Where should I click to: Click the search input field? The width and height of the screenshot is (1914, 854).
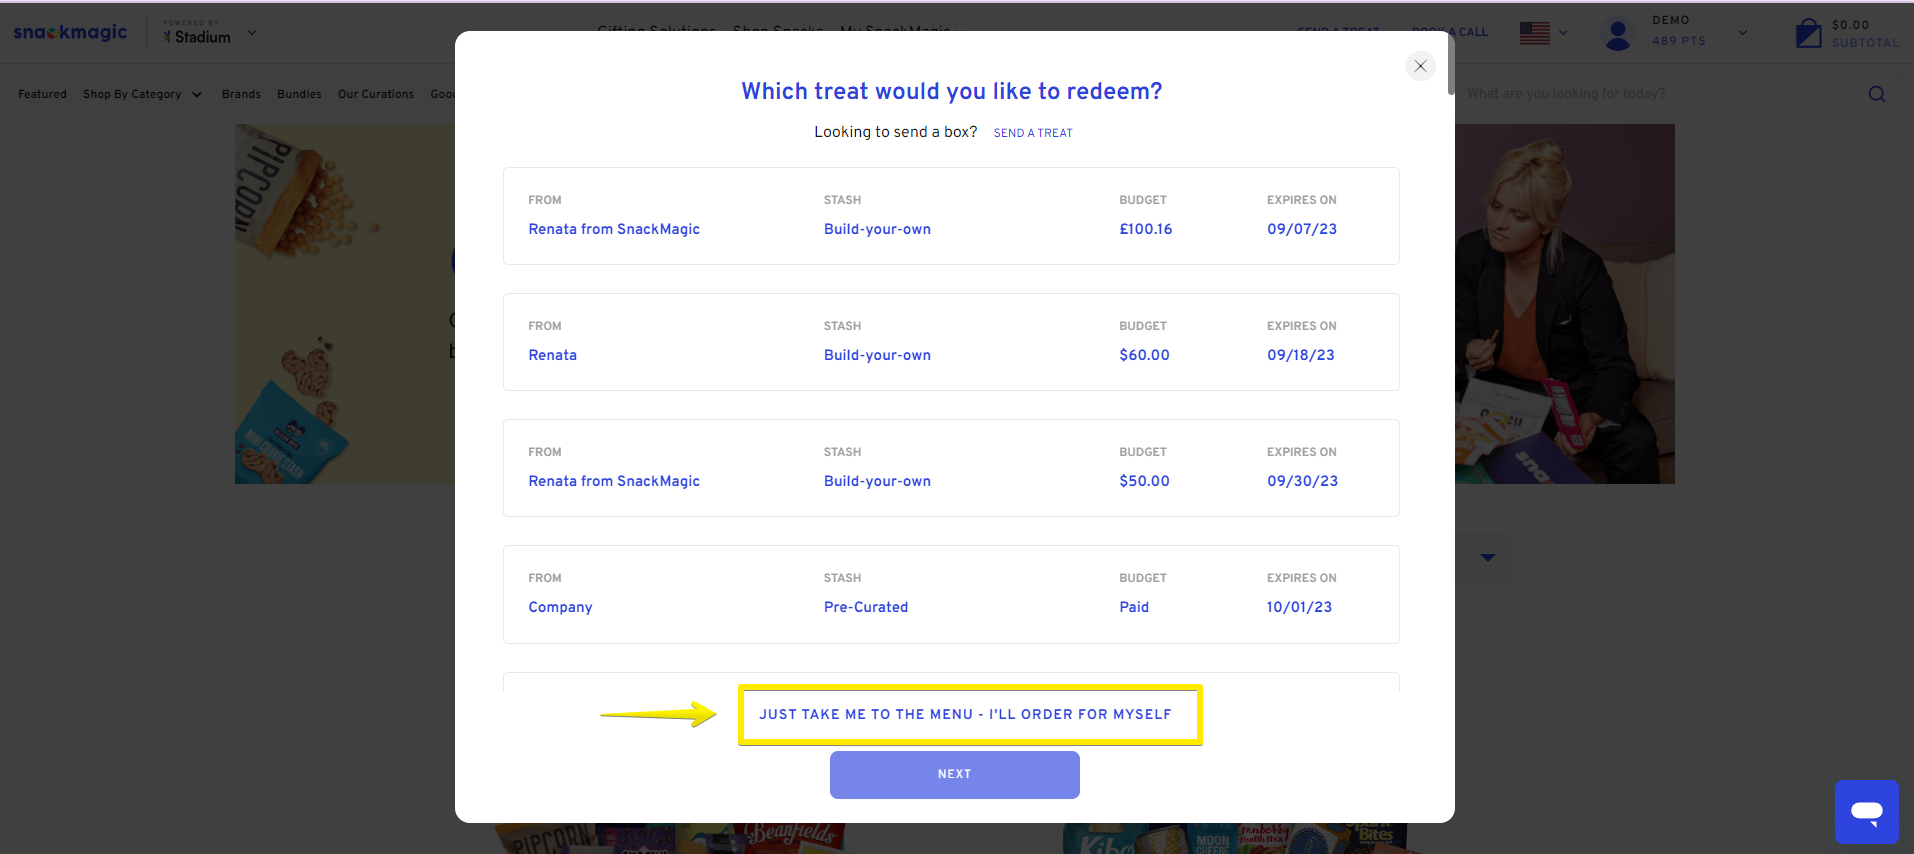point(1660,94)
